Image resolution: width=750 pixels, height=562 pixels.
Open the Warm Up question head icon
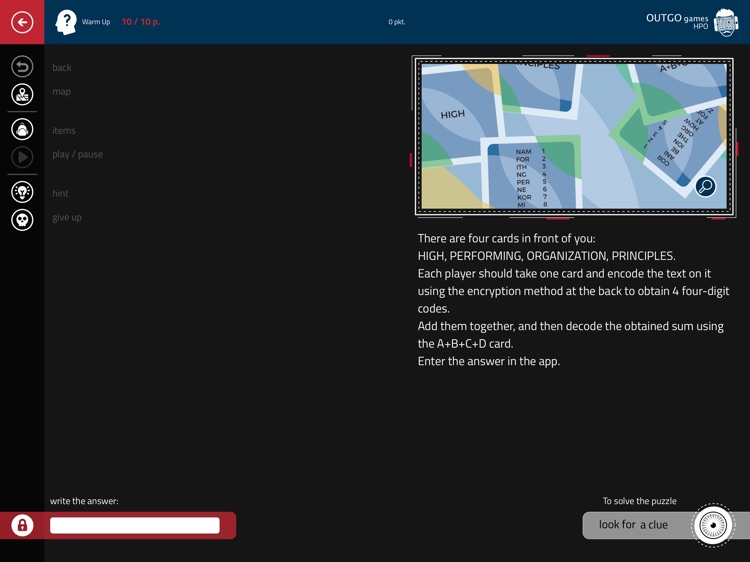coord(66,22)
